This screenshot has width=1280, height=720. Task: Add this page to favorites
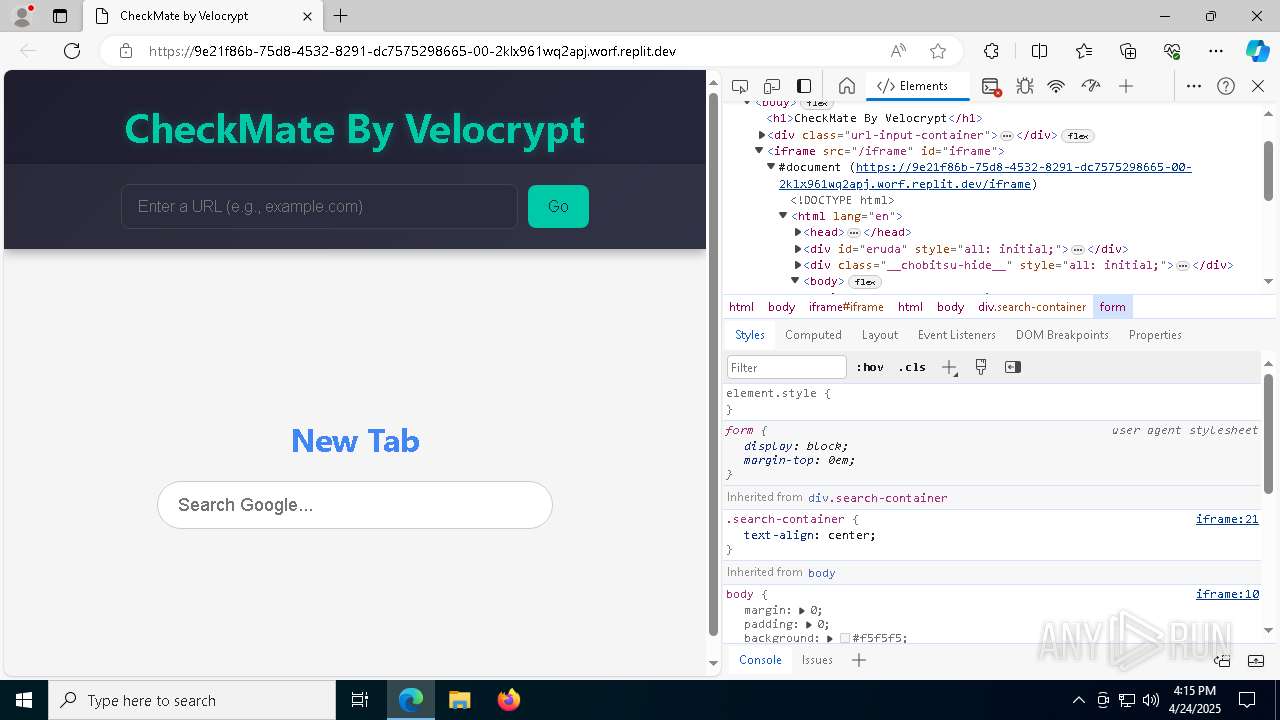tap(937, 51)
